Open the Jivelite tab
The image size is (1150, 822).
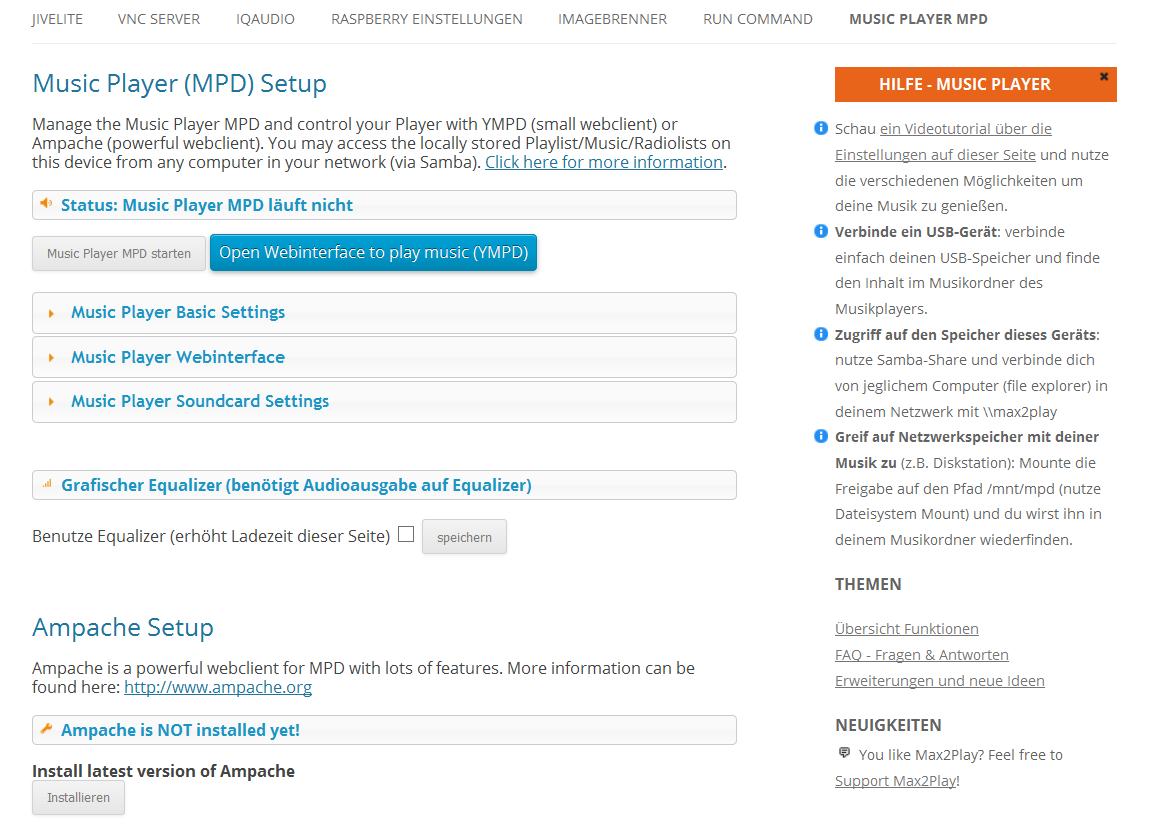(x=57, y=19)
